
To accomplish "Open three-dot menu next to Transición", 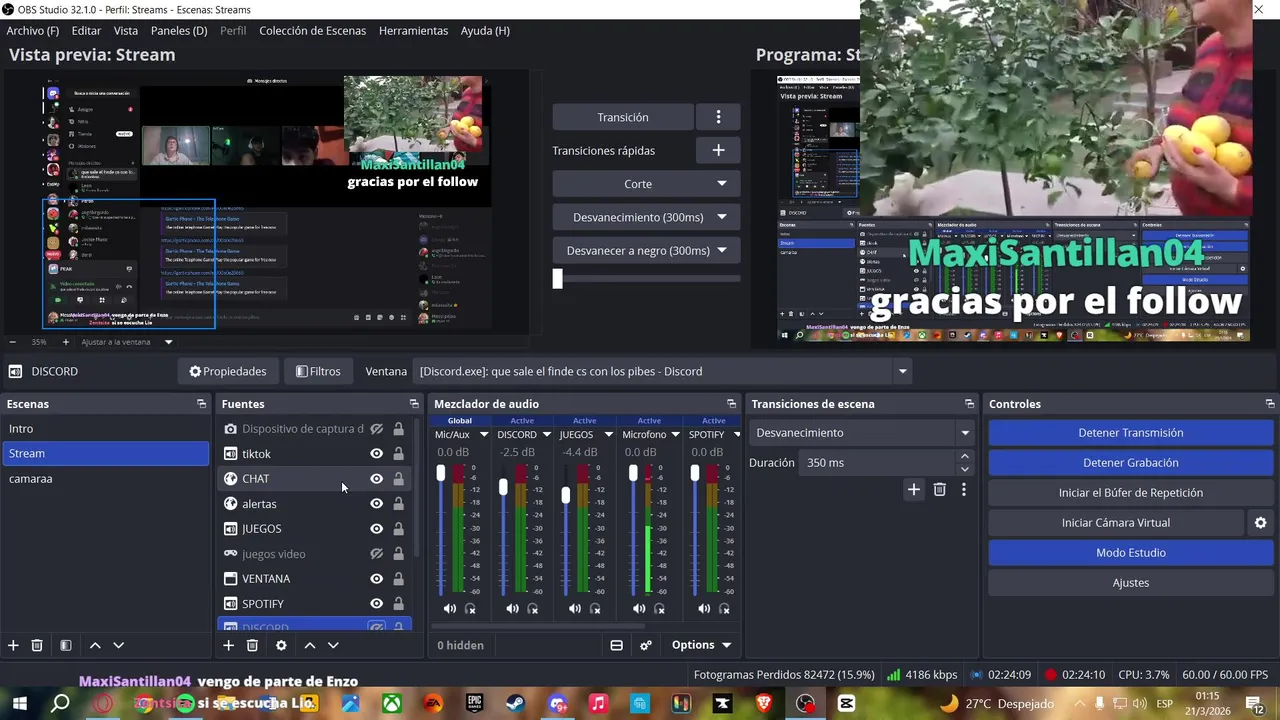I will (x=718, y=117).
